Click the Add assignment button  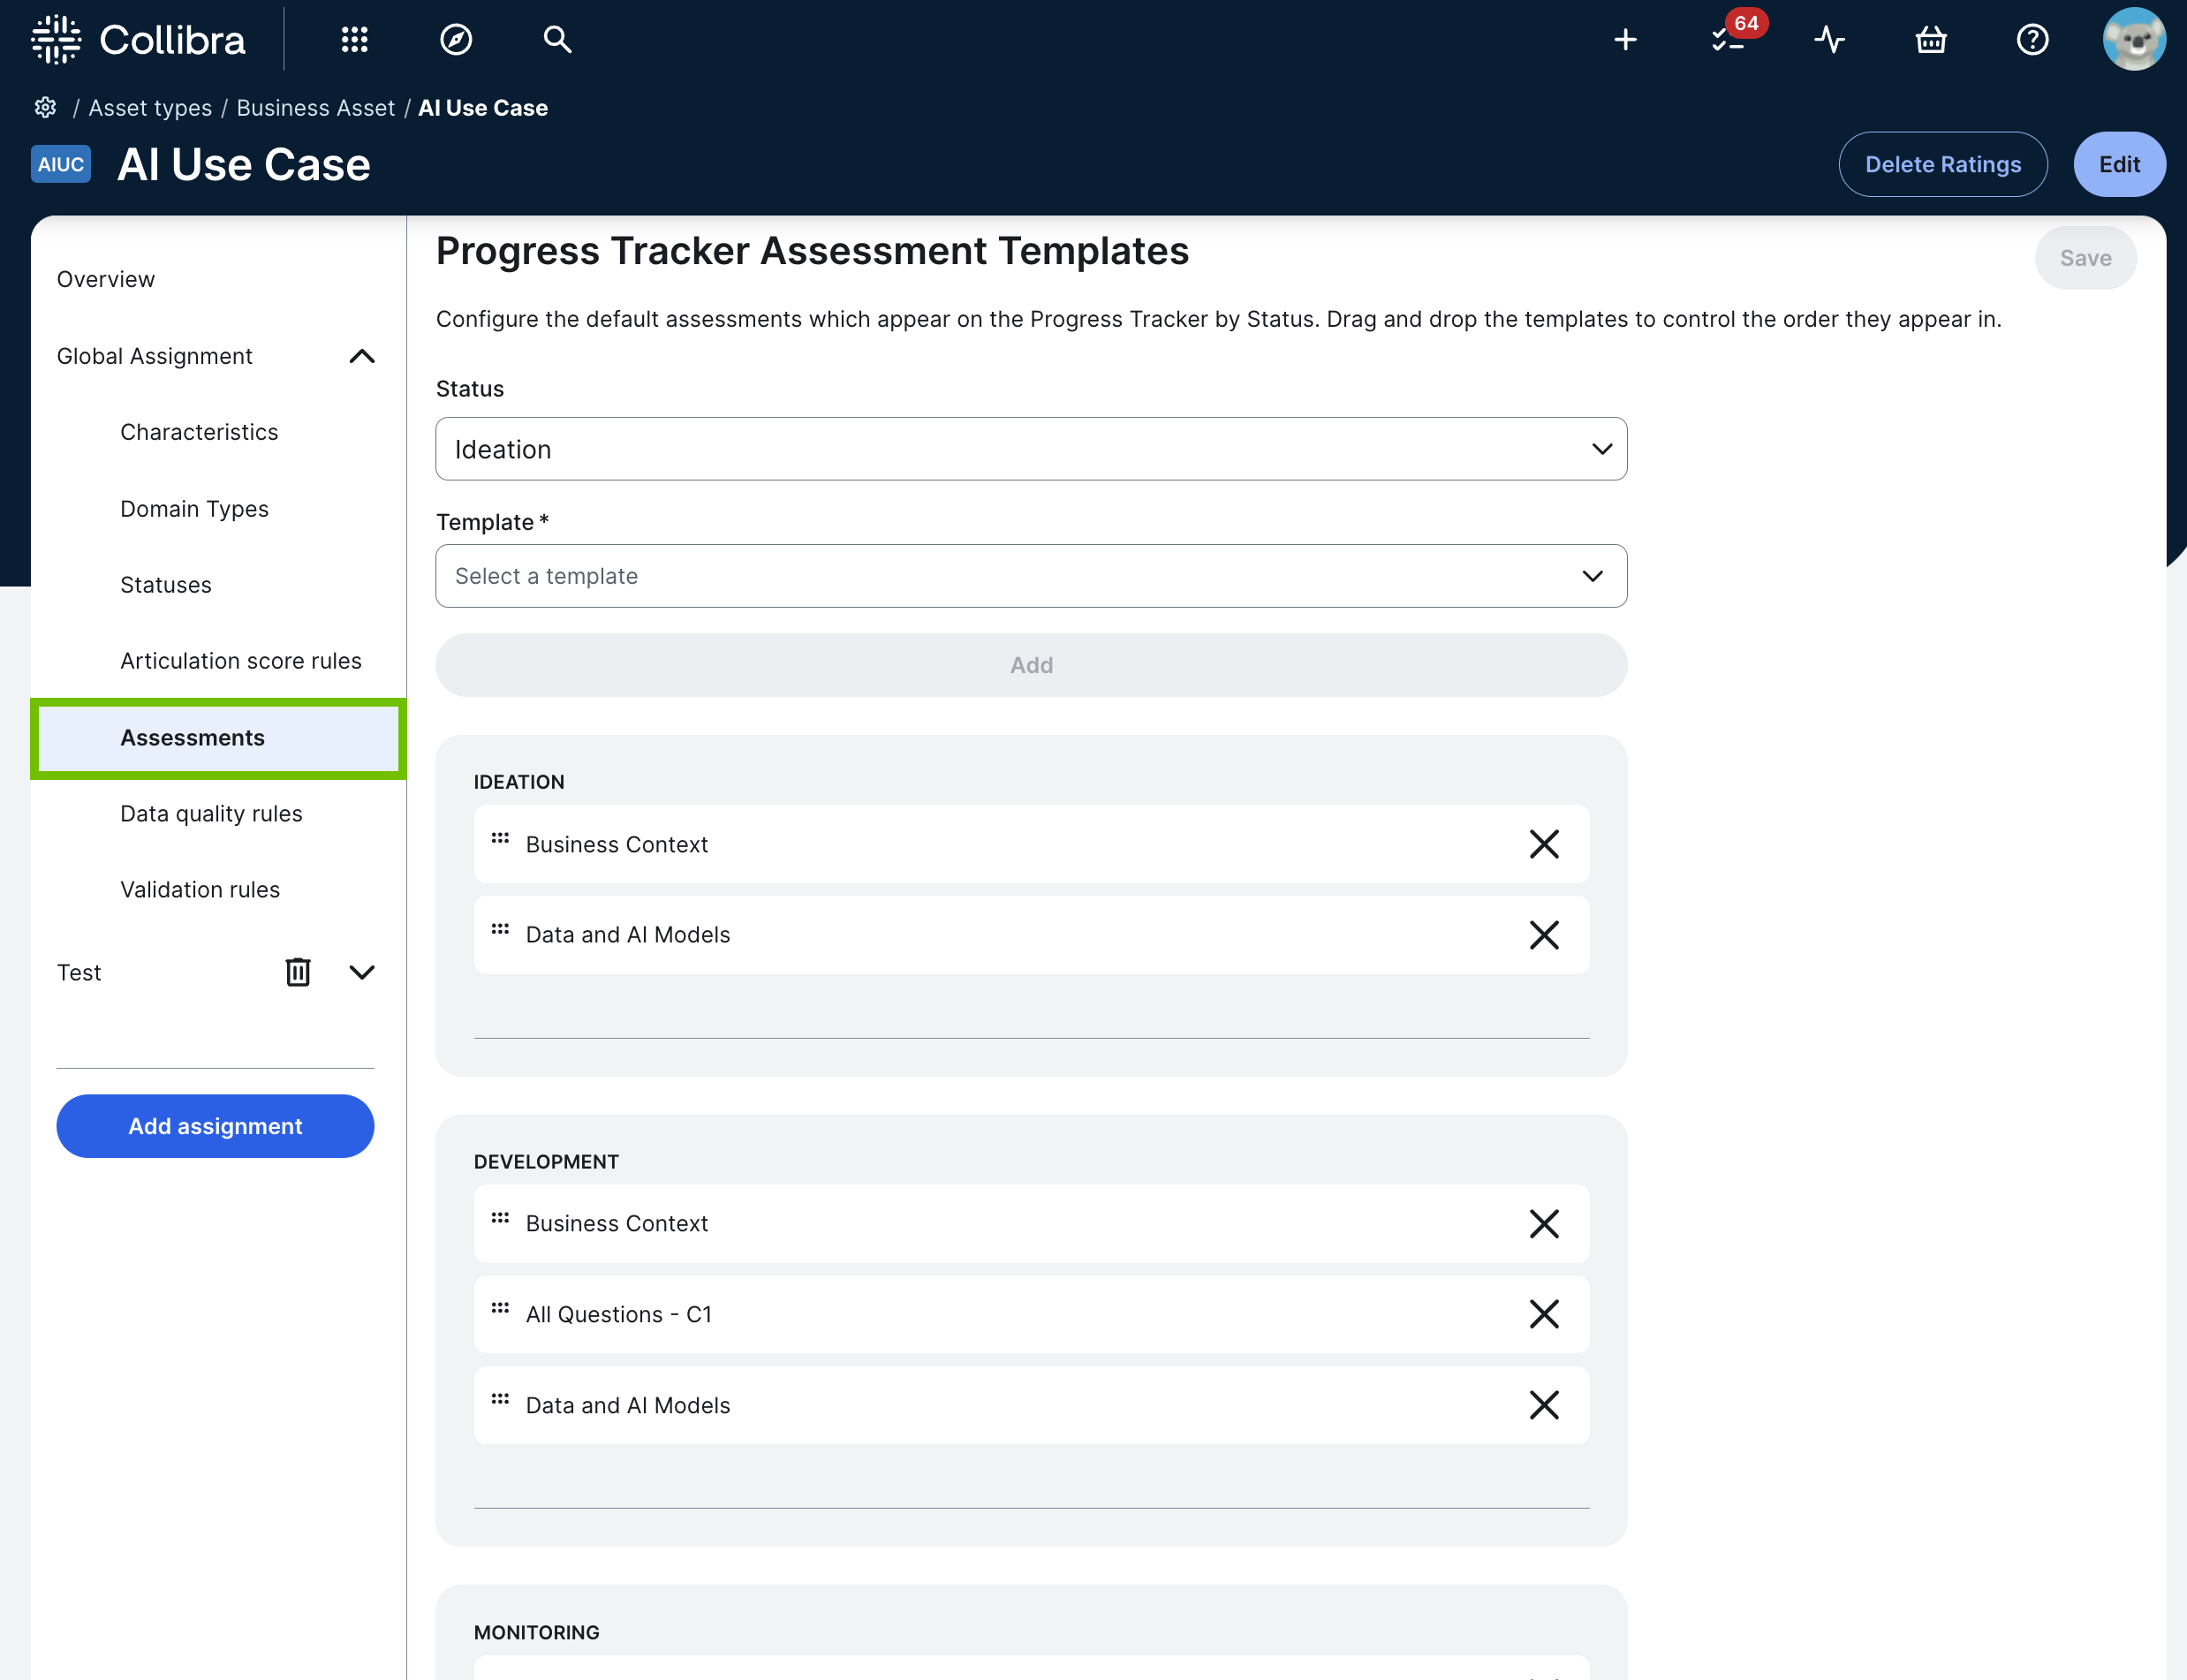[215, 1126]
